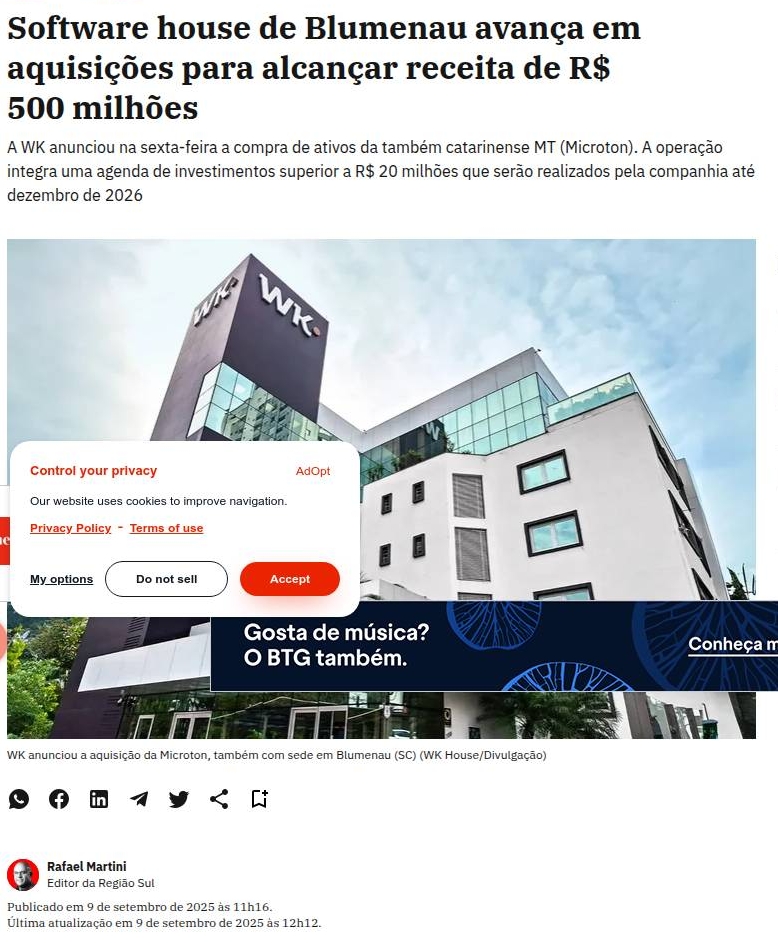Click the article headline about Blumenau
Image resolution: width=778 pixels, height=943 pixels.
tap(323, 68)
